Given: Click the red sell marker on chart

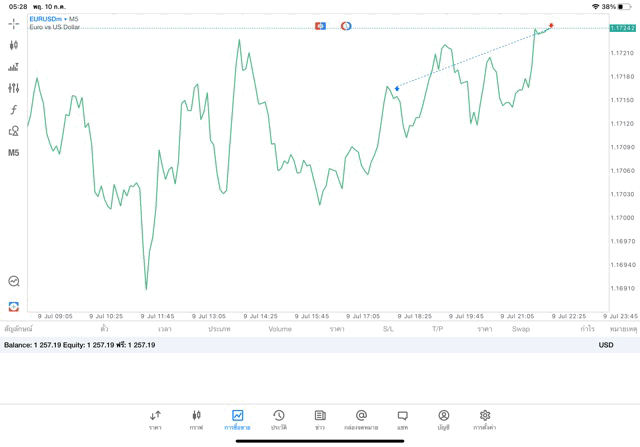Looking at the screenshot, I should pos(551,25).
